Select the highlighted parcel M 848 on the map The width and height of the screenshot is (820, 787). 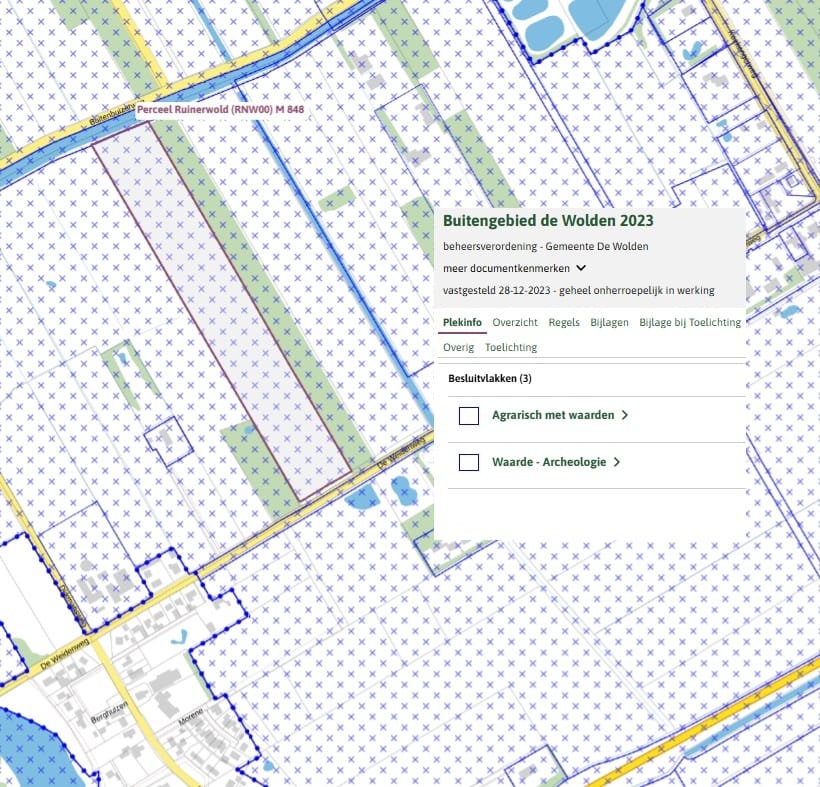pyautogui.click(x=222, y=311)
